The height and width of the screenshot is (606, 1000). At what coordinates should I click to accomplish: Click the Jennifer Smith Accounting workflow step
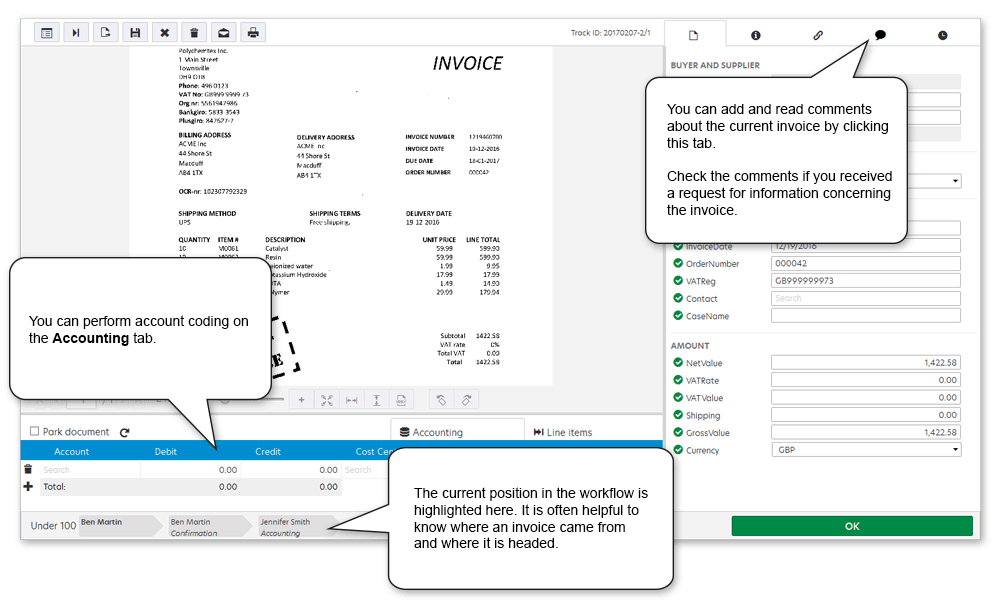coord(290,527)
